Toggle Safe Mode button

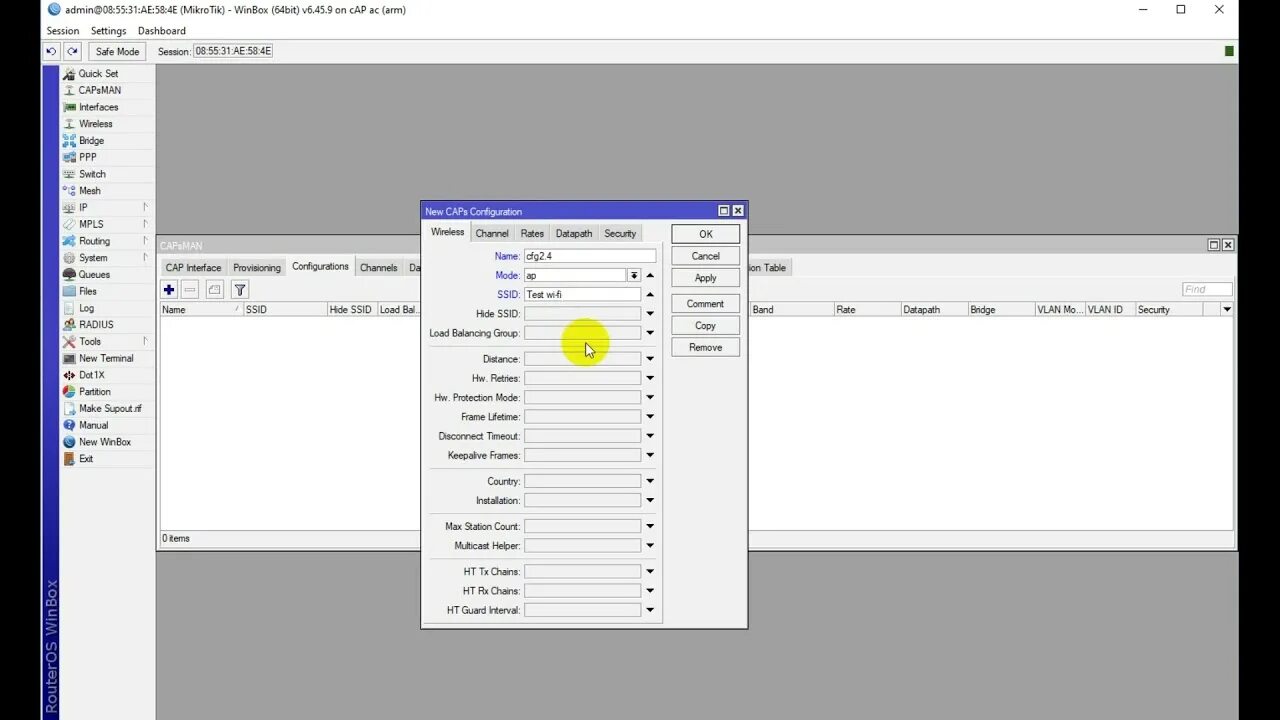click(x=117, y=51)
